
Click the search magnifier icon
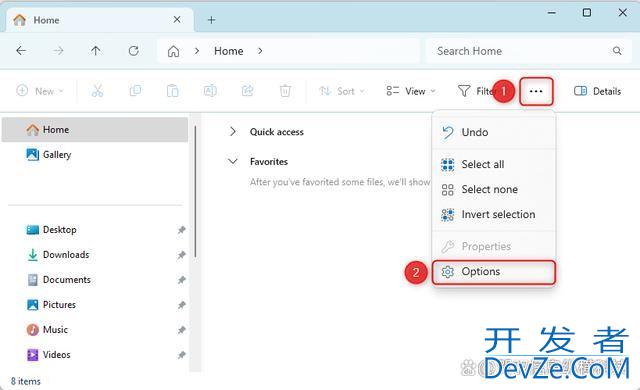click(617, 51)
